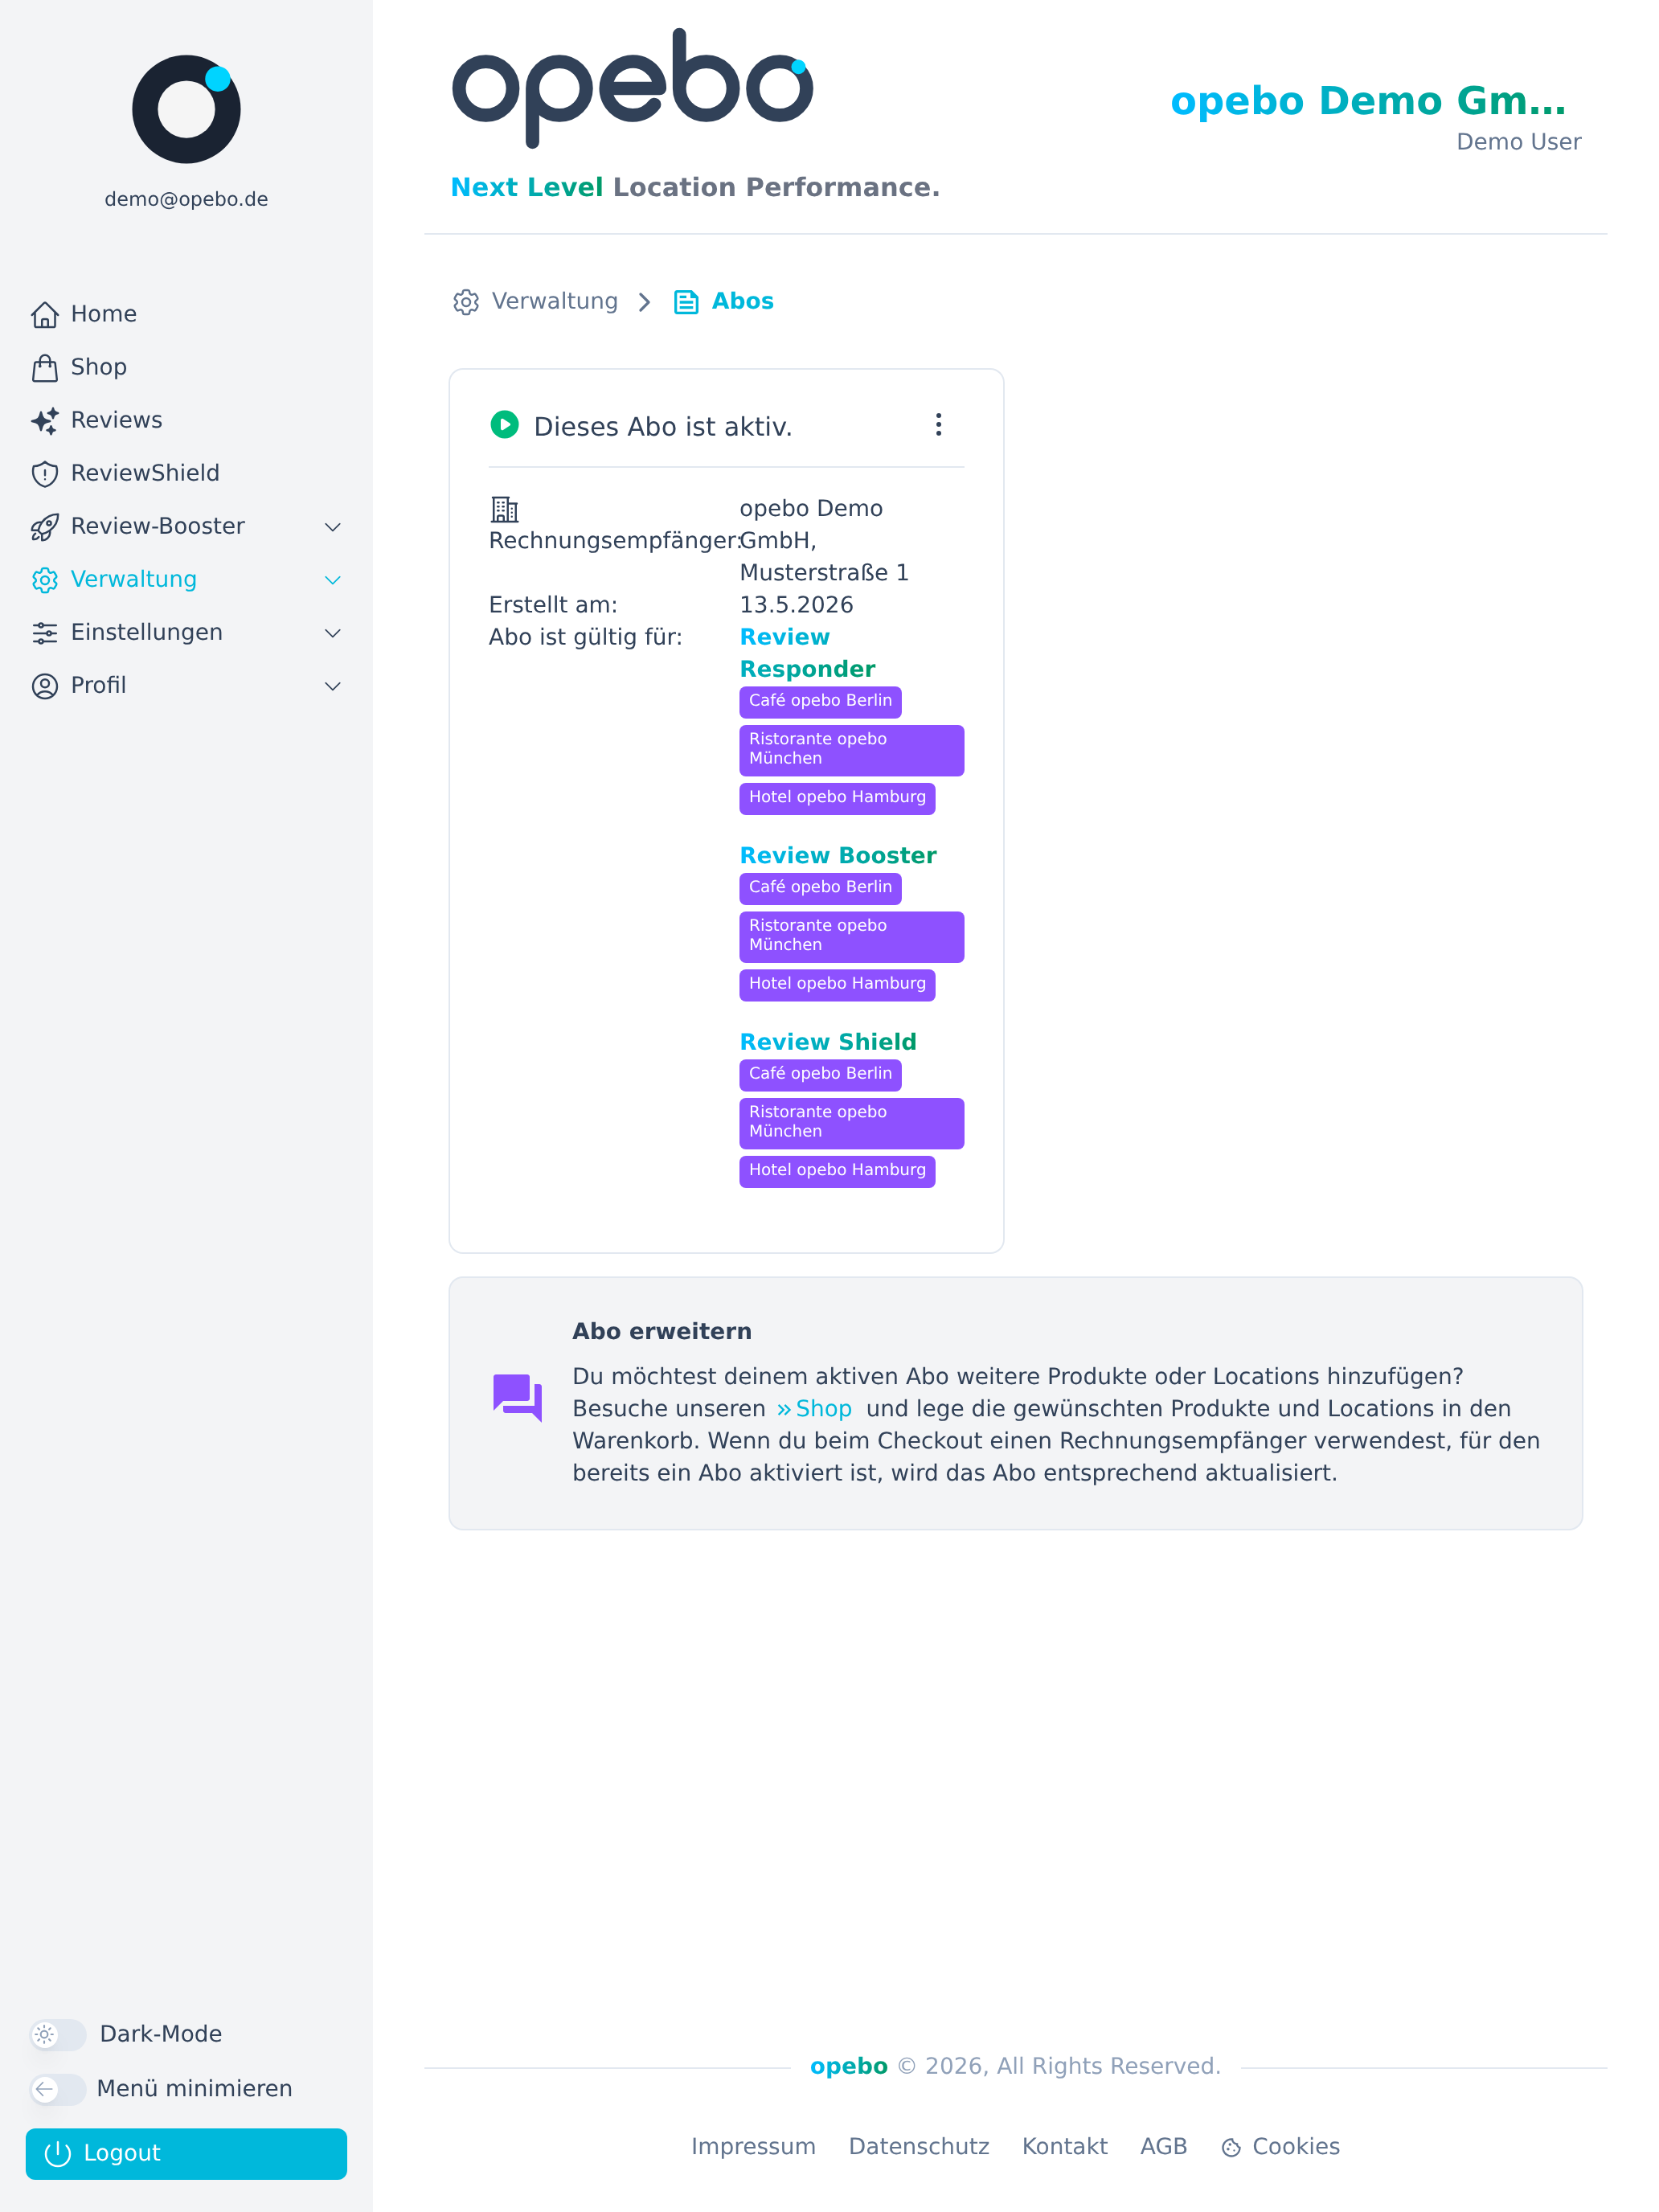This screenshot has width=1659, height=2212.
Task: Toggle the Dark-Mode switch
Action: (57, 2034)
